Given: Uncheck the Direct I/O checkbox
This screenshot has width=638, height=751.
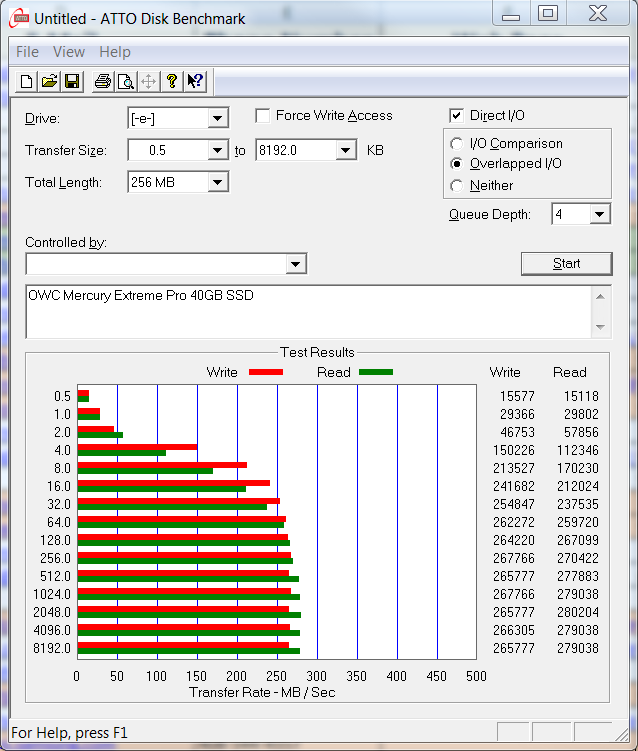Looking at the screenshot, I should tap(457, 116).
